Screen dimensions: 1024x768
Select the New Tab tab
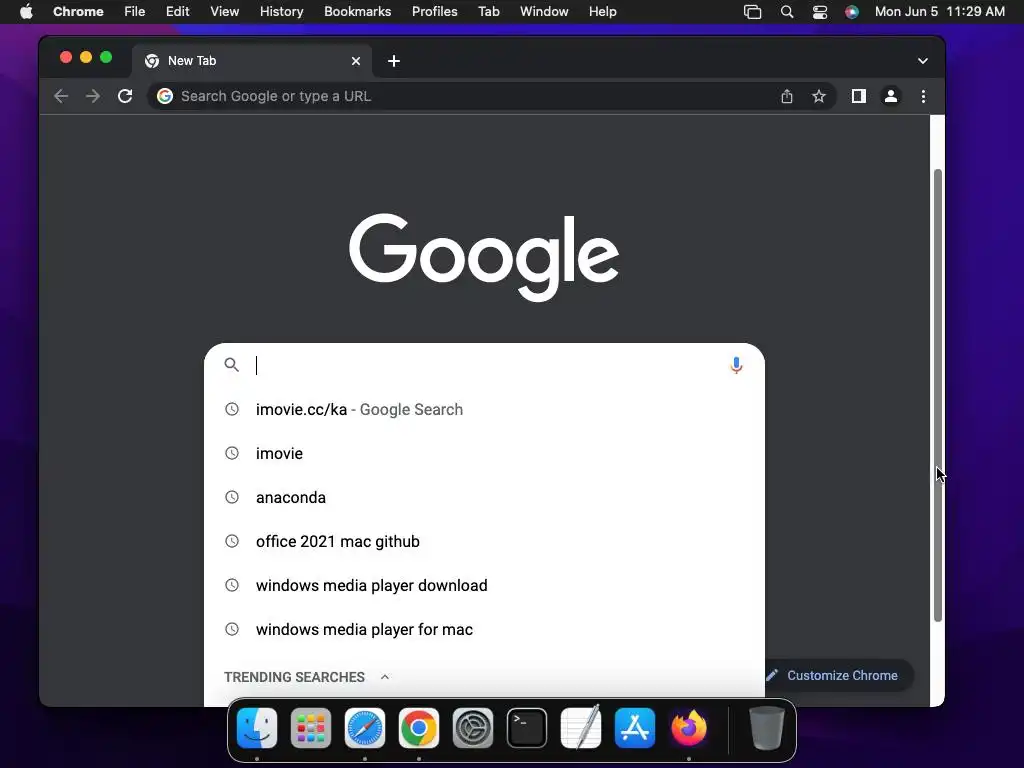click(251, 61)
